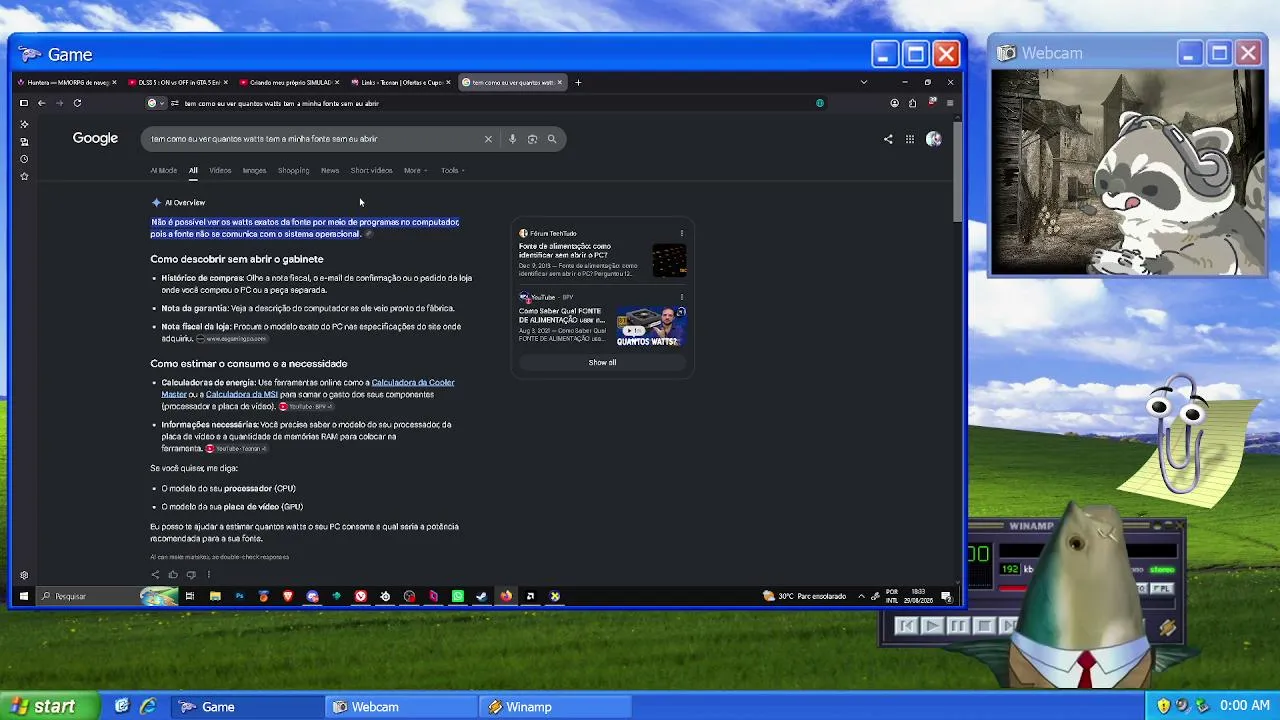Click the inner Windows Start button
This screenshot has width=1280, height=720.
pos(24,596)
